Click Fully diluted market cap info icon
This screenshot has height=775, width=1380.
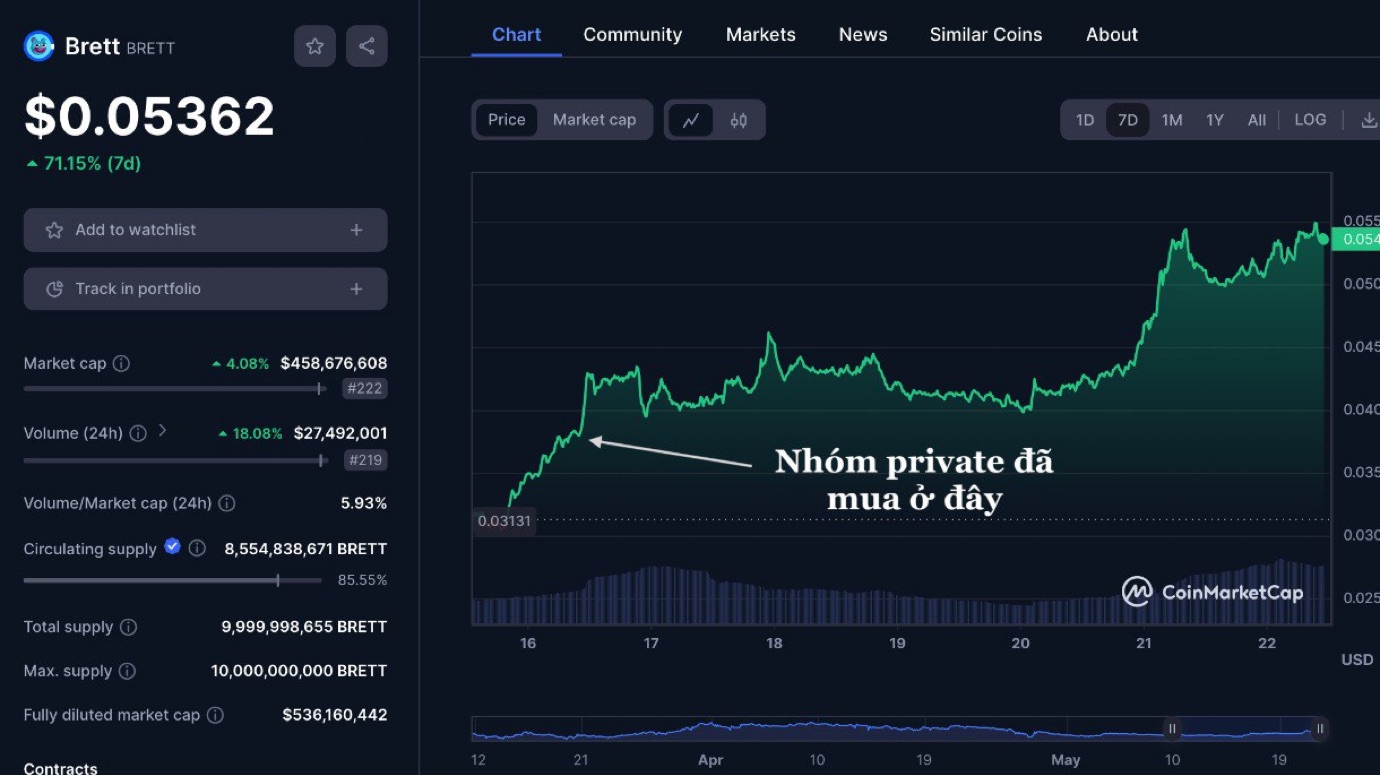click(x=215, y=715)
